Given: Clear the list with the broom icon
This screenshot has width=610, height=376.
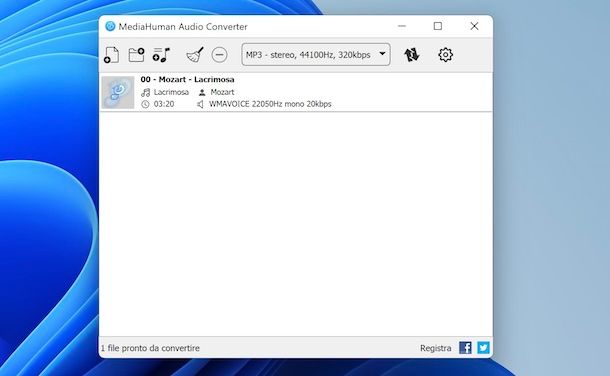Looking at the screenshot, I should click(x=195, y=55).
